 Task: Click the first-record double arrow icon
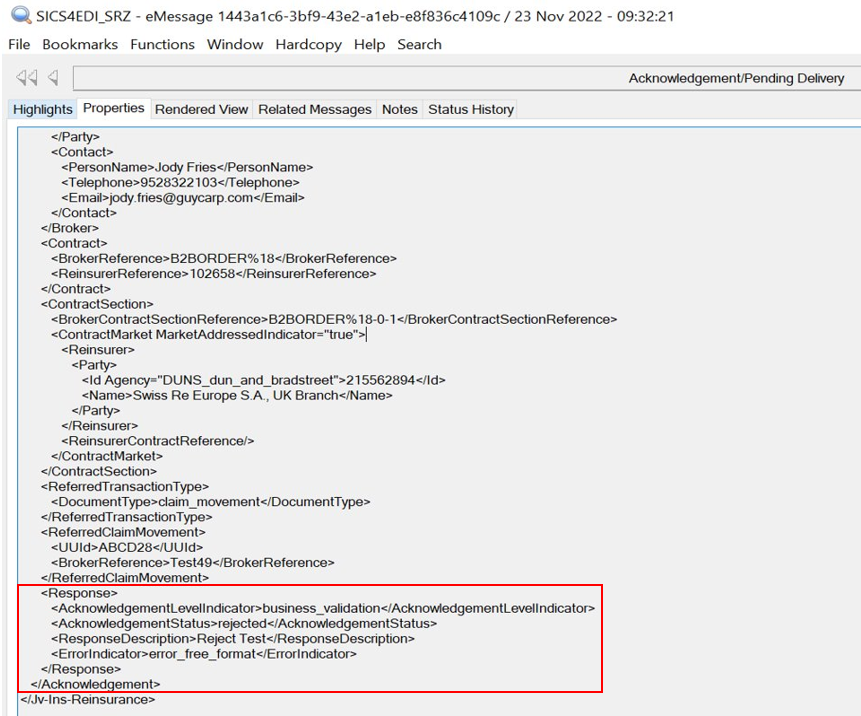coord(26,78)
